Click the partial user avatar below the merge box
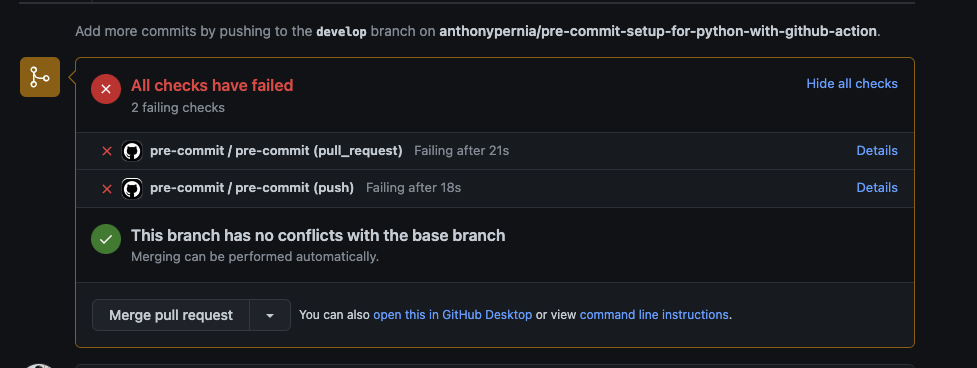This screenshot has width=977, height=368. [x=40, y=366]
